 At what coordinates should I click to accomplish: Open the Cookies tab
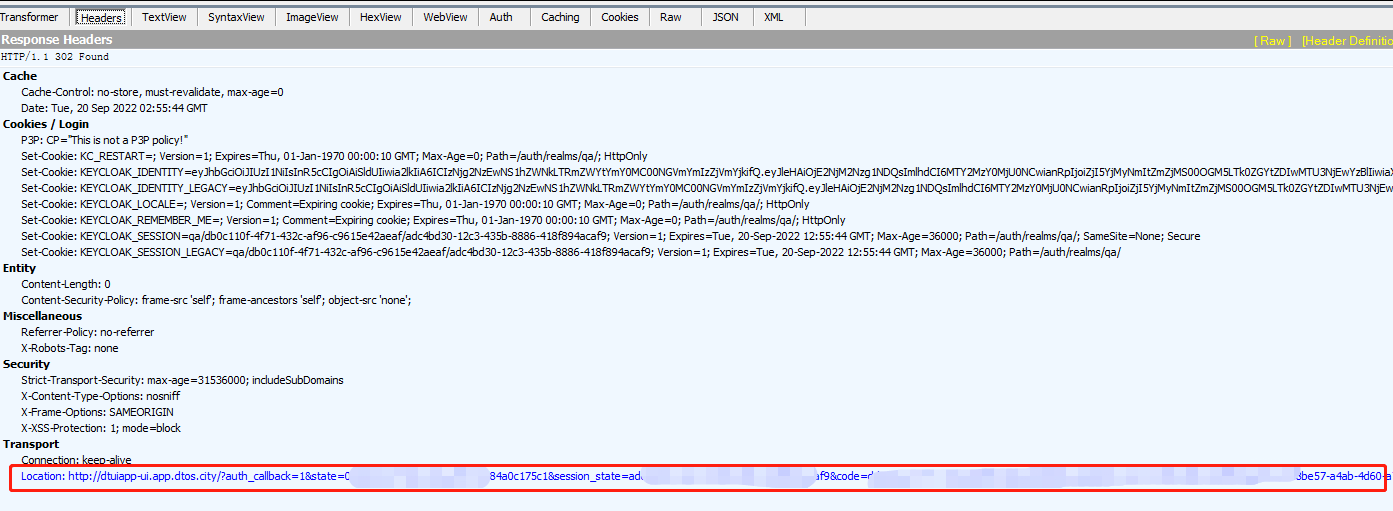click(x=620, y=17)
